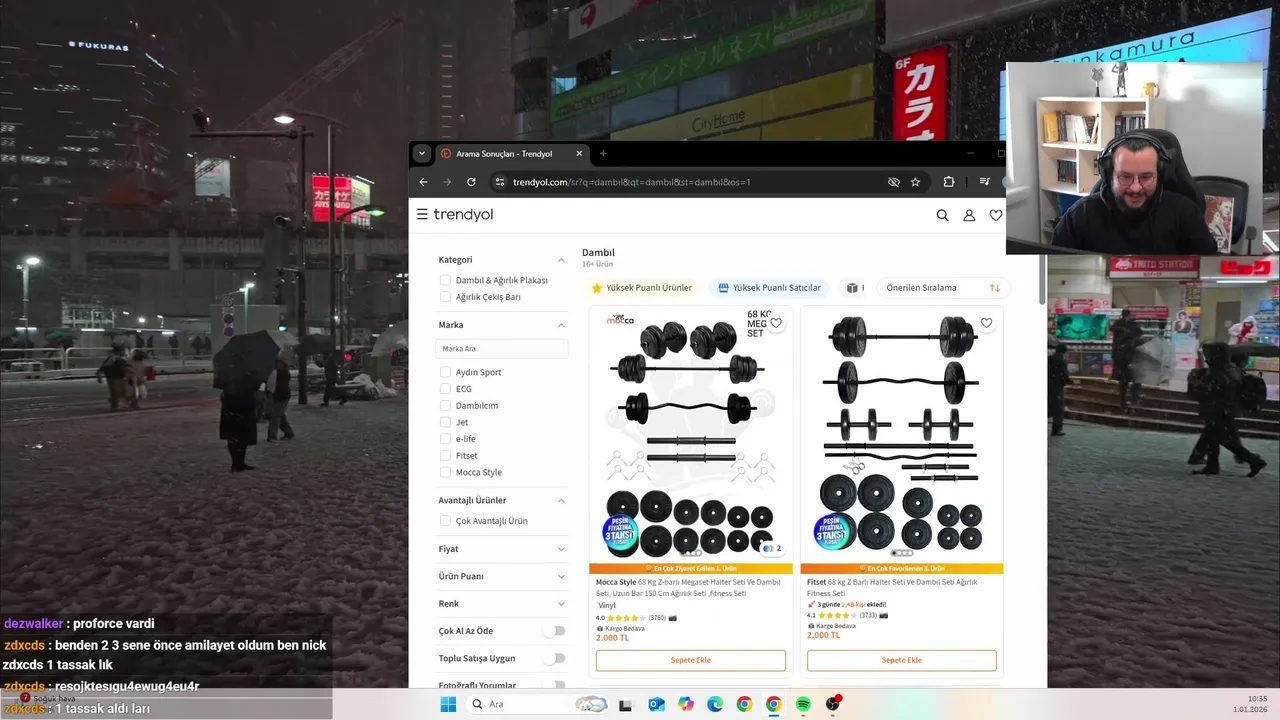1280x720 pixels.
Task: Click the crossed-eye icon in address bar
Action: (x=894, y=182)
